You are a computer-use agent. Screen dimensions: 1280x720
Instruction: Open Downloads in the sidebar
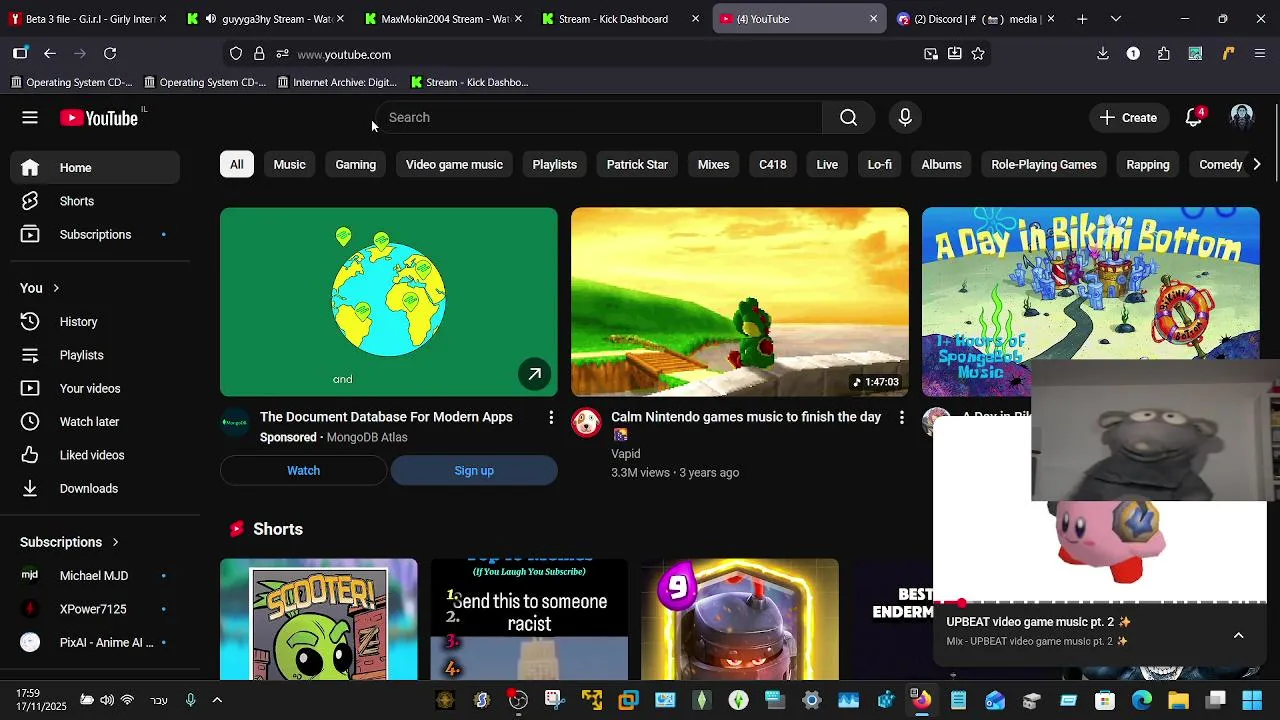pyautogui.click(x=95, y=489)
